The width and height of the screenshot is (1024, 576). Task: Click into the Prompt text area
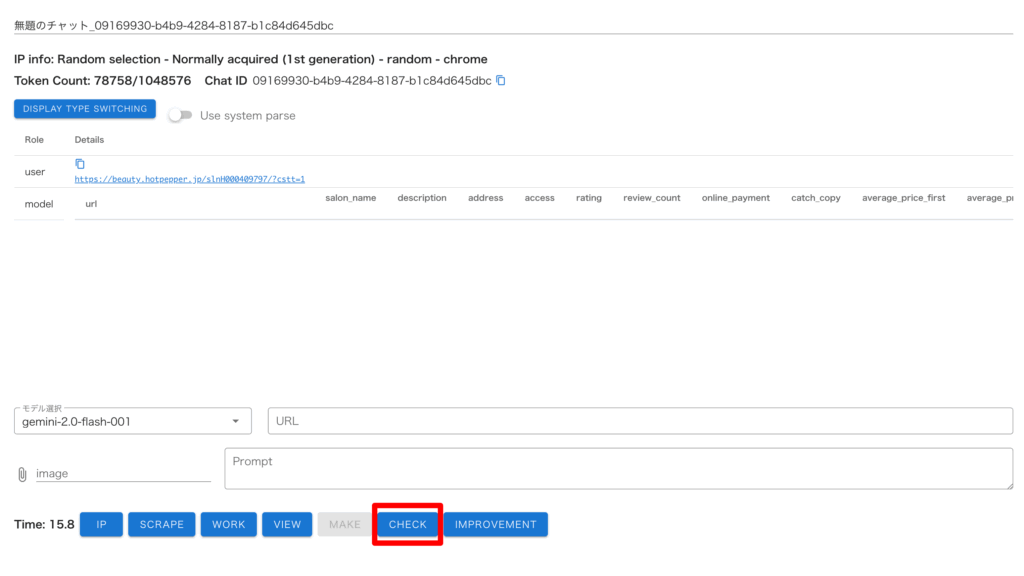coord(618,469)
